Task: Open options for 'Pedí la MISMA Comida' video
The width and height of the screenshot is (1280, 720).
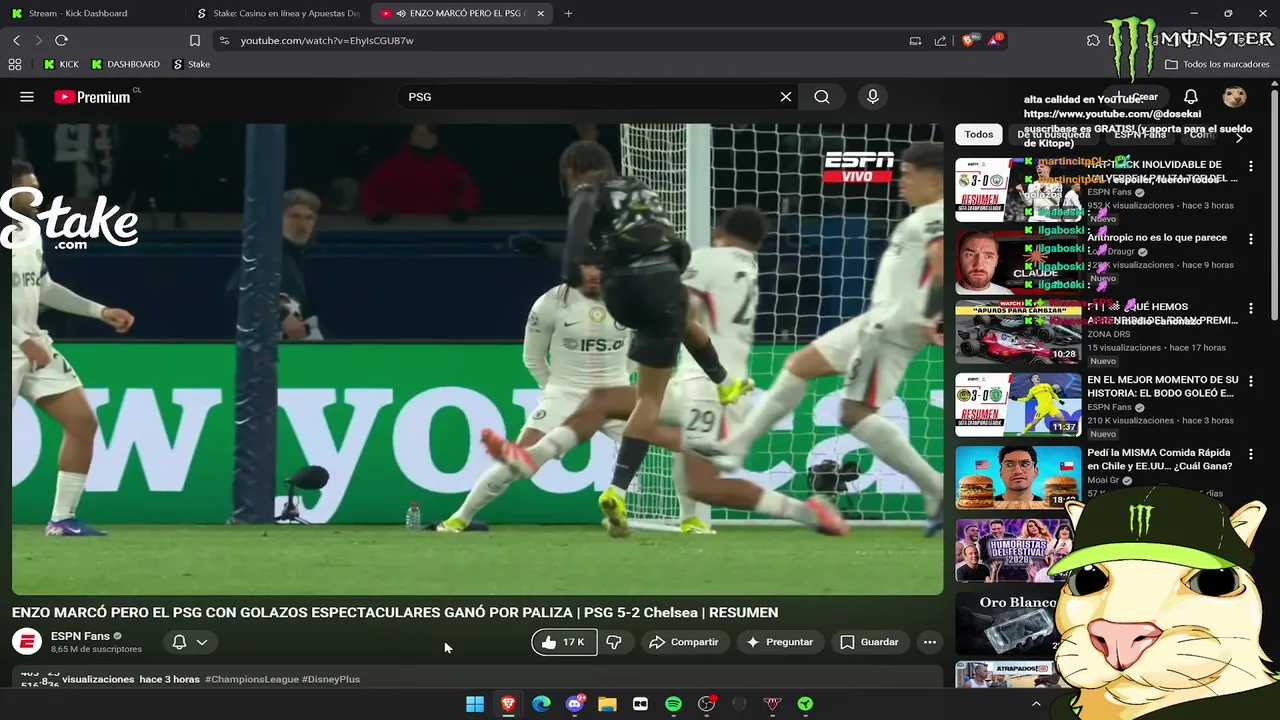Action: point(1250,454)
